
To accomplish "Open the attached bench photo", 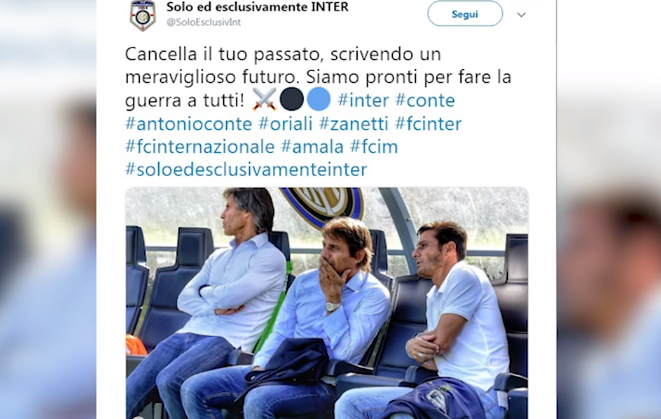I will (327, 303).
